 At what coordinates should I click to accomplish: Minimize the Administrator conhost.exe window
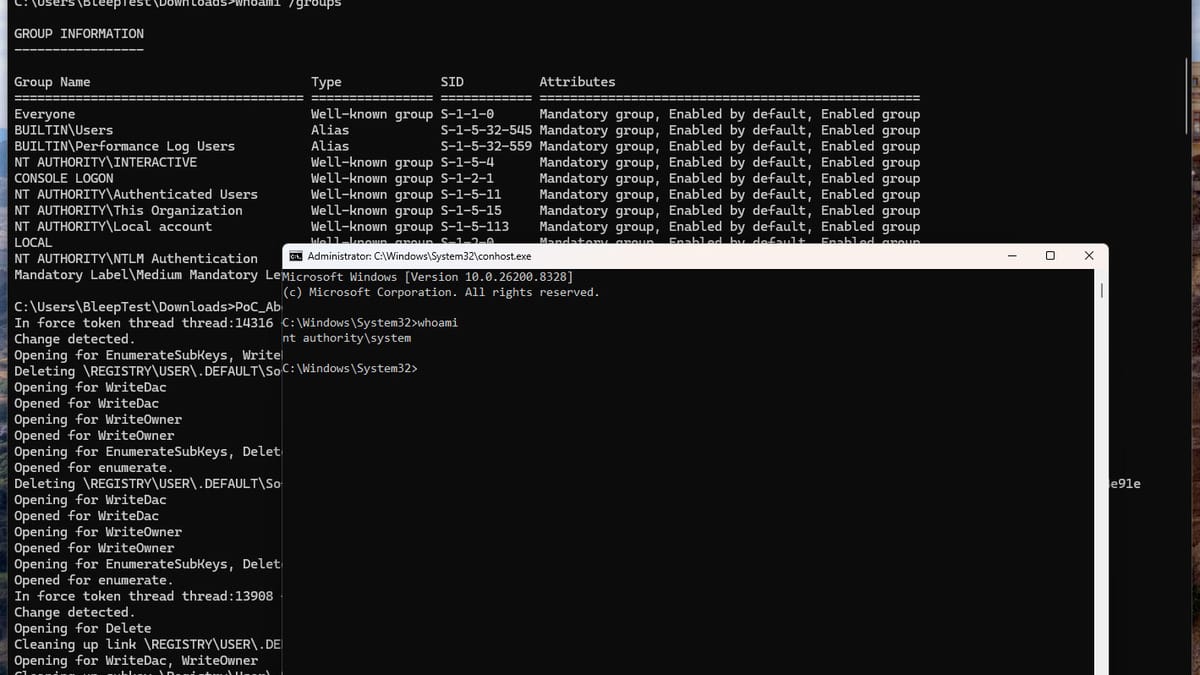1013,256
